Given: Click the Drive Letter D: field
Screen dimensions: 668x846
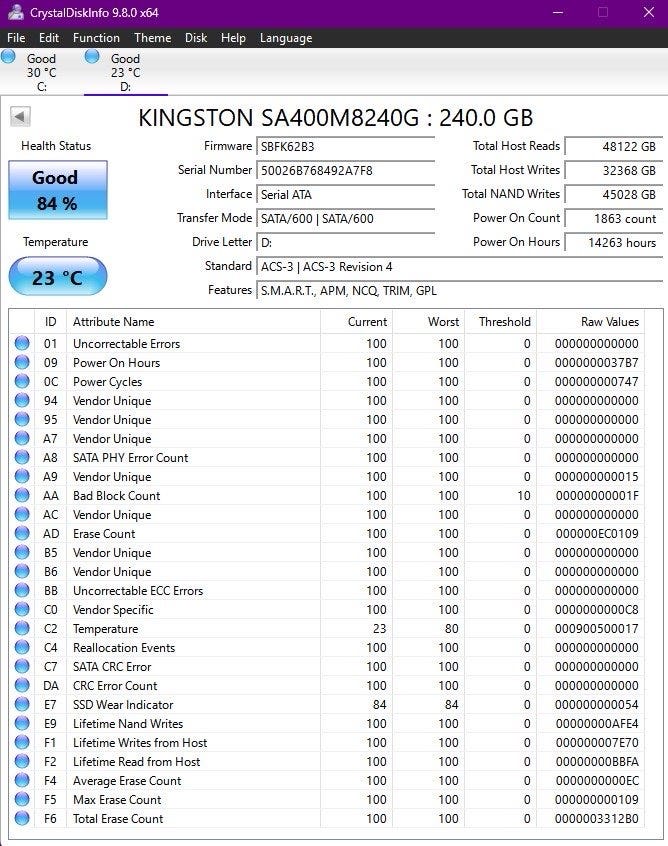Looking at the screenshot, I should coord(346,242).
